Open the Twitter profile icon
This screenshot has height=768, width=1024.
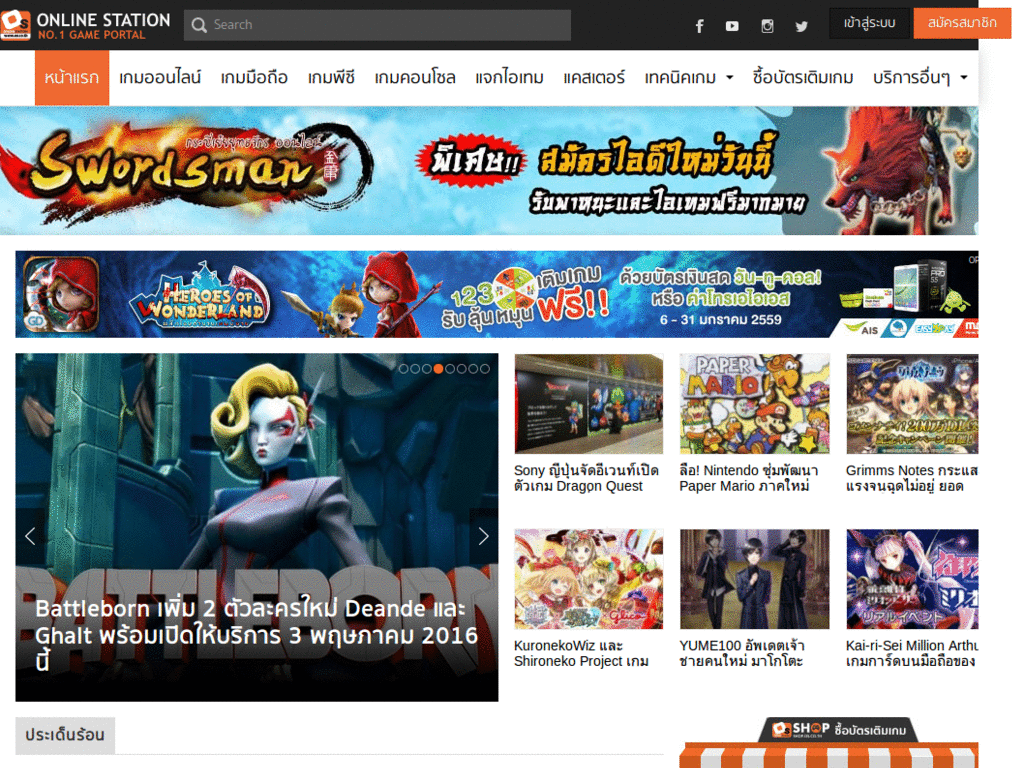[x=801, y=26]
